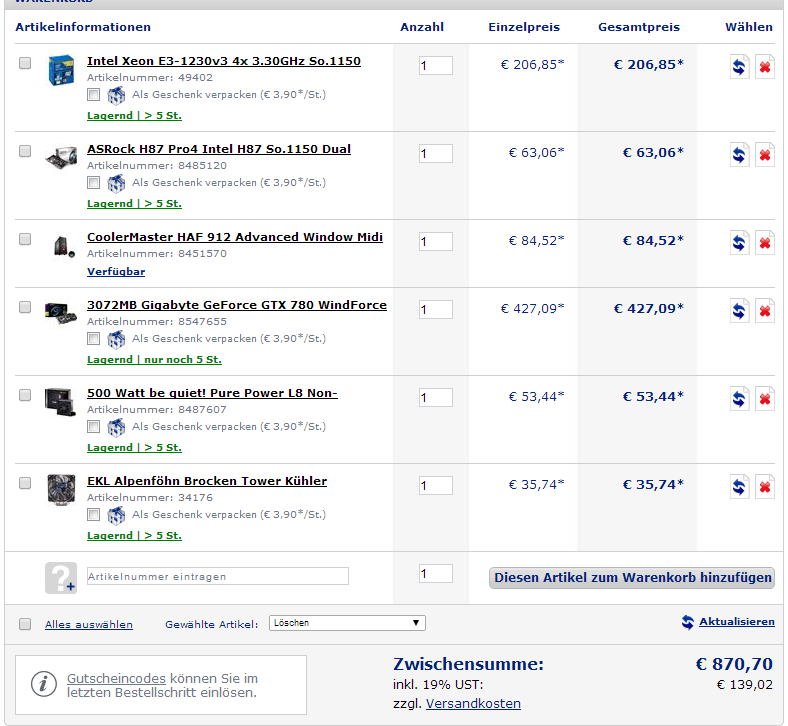The image size is (788, 726).
Task: Click the gift wrap icon for EKL Alpenföhn
Action: point(116,515)
